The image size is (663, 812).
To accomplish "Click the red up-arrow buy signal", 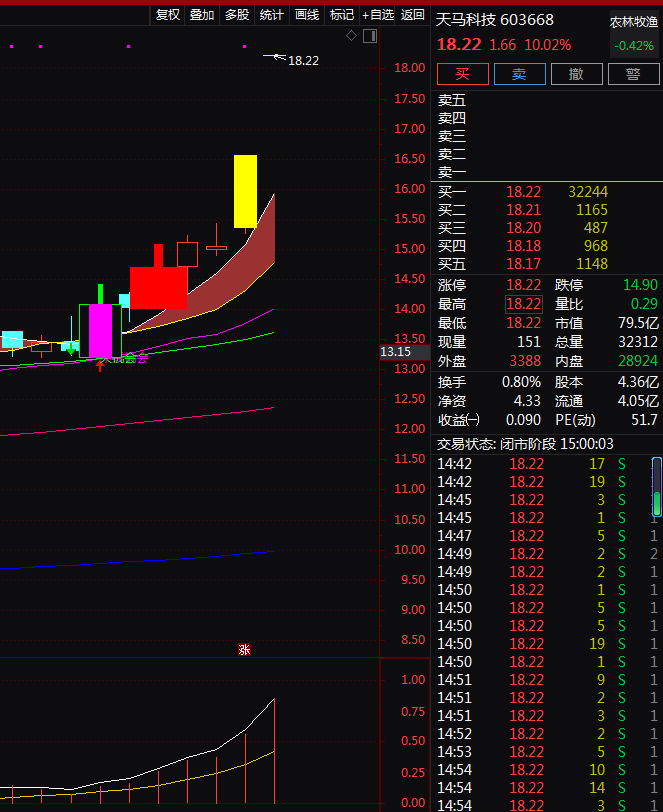I will [x=100, y=366].
